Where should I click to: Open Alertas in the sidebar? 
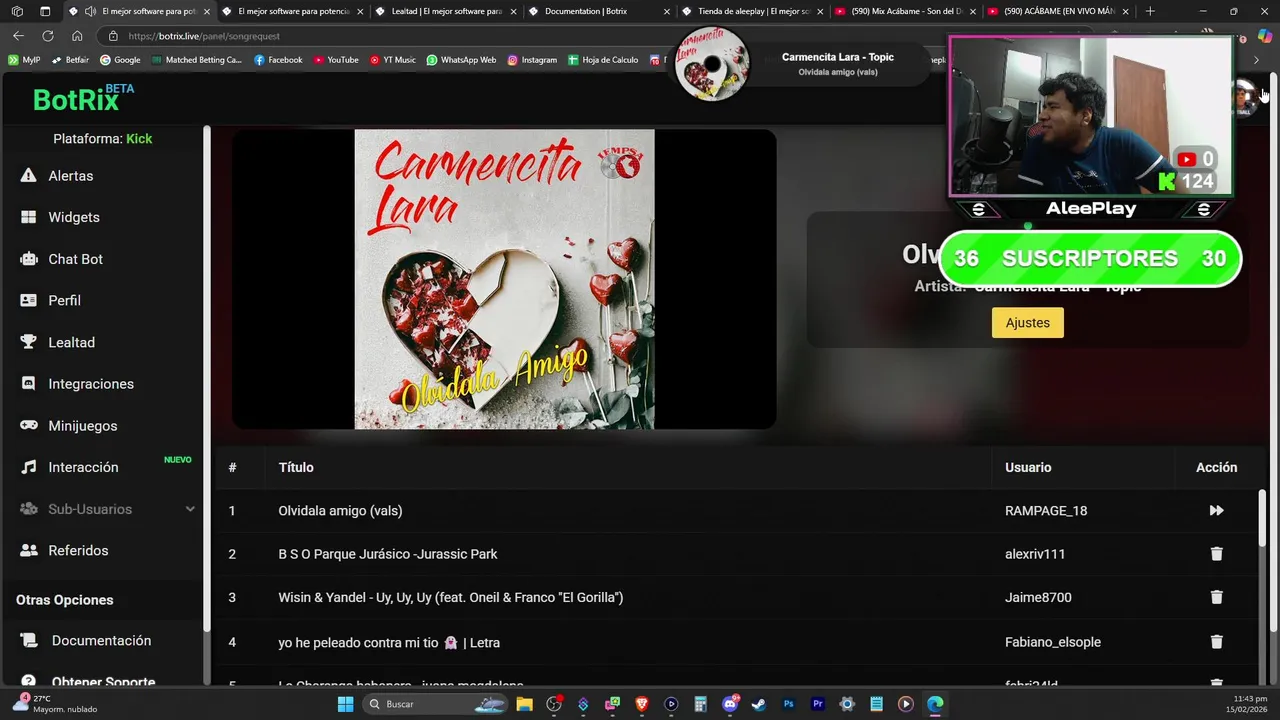tap(70, 176)
